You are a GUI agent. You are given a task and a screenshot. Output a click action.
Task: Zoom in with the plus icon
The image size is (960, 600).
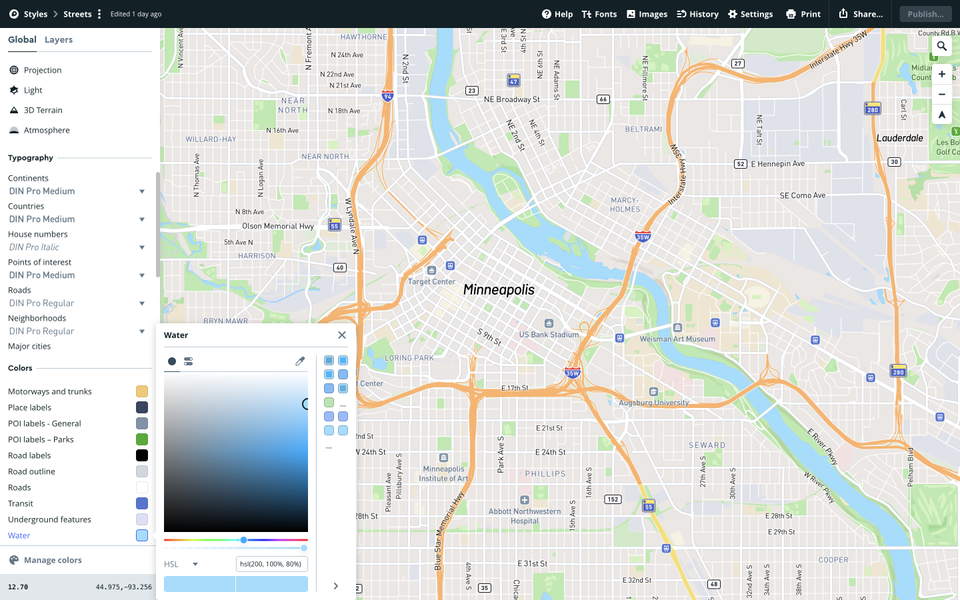pyautogui.click(x=942, y=74)
